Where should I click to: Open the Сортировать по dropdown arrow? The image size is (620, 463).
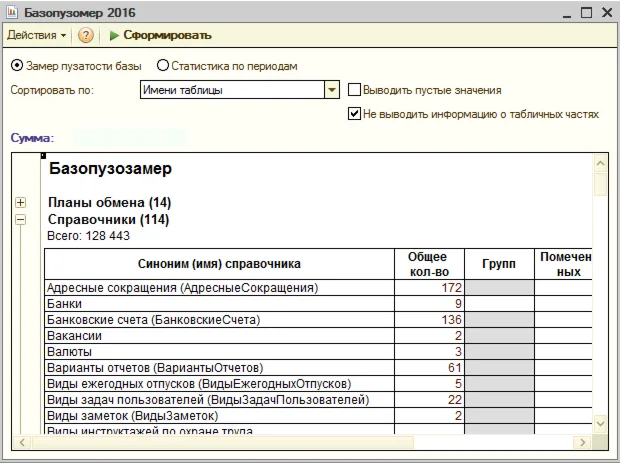333,90
